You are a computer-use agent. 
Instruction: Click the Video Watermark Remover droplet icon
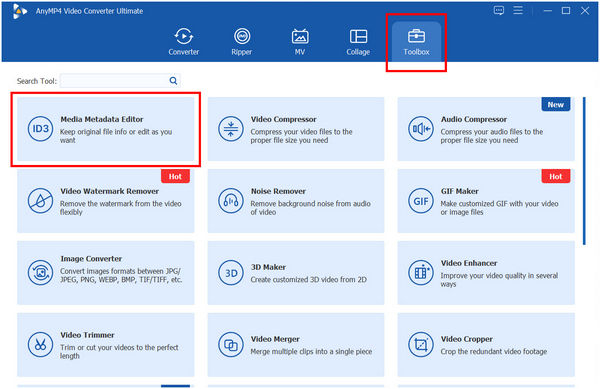40,201
